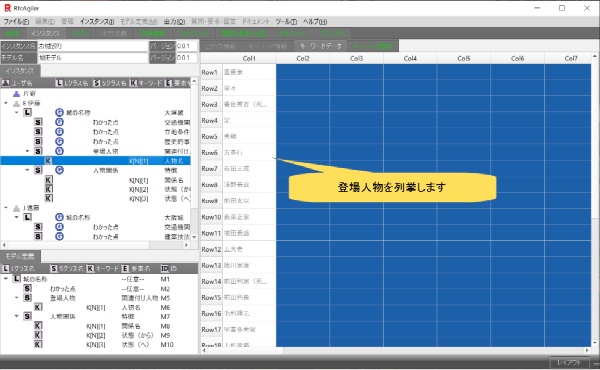Viewport: 600px width, 370px height.
Task: Click the S icon in the 立地条件 row
Action: (x=38, y=132)
